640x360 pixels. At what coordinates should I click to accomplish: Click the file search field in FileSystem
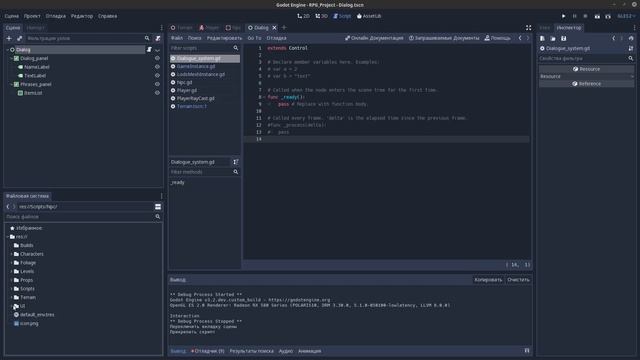pyautogui.click(x=83, y=217)
